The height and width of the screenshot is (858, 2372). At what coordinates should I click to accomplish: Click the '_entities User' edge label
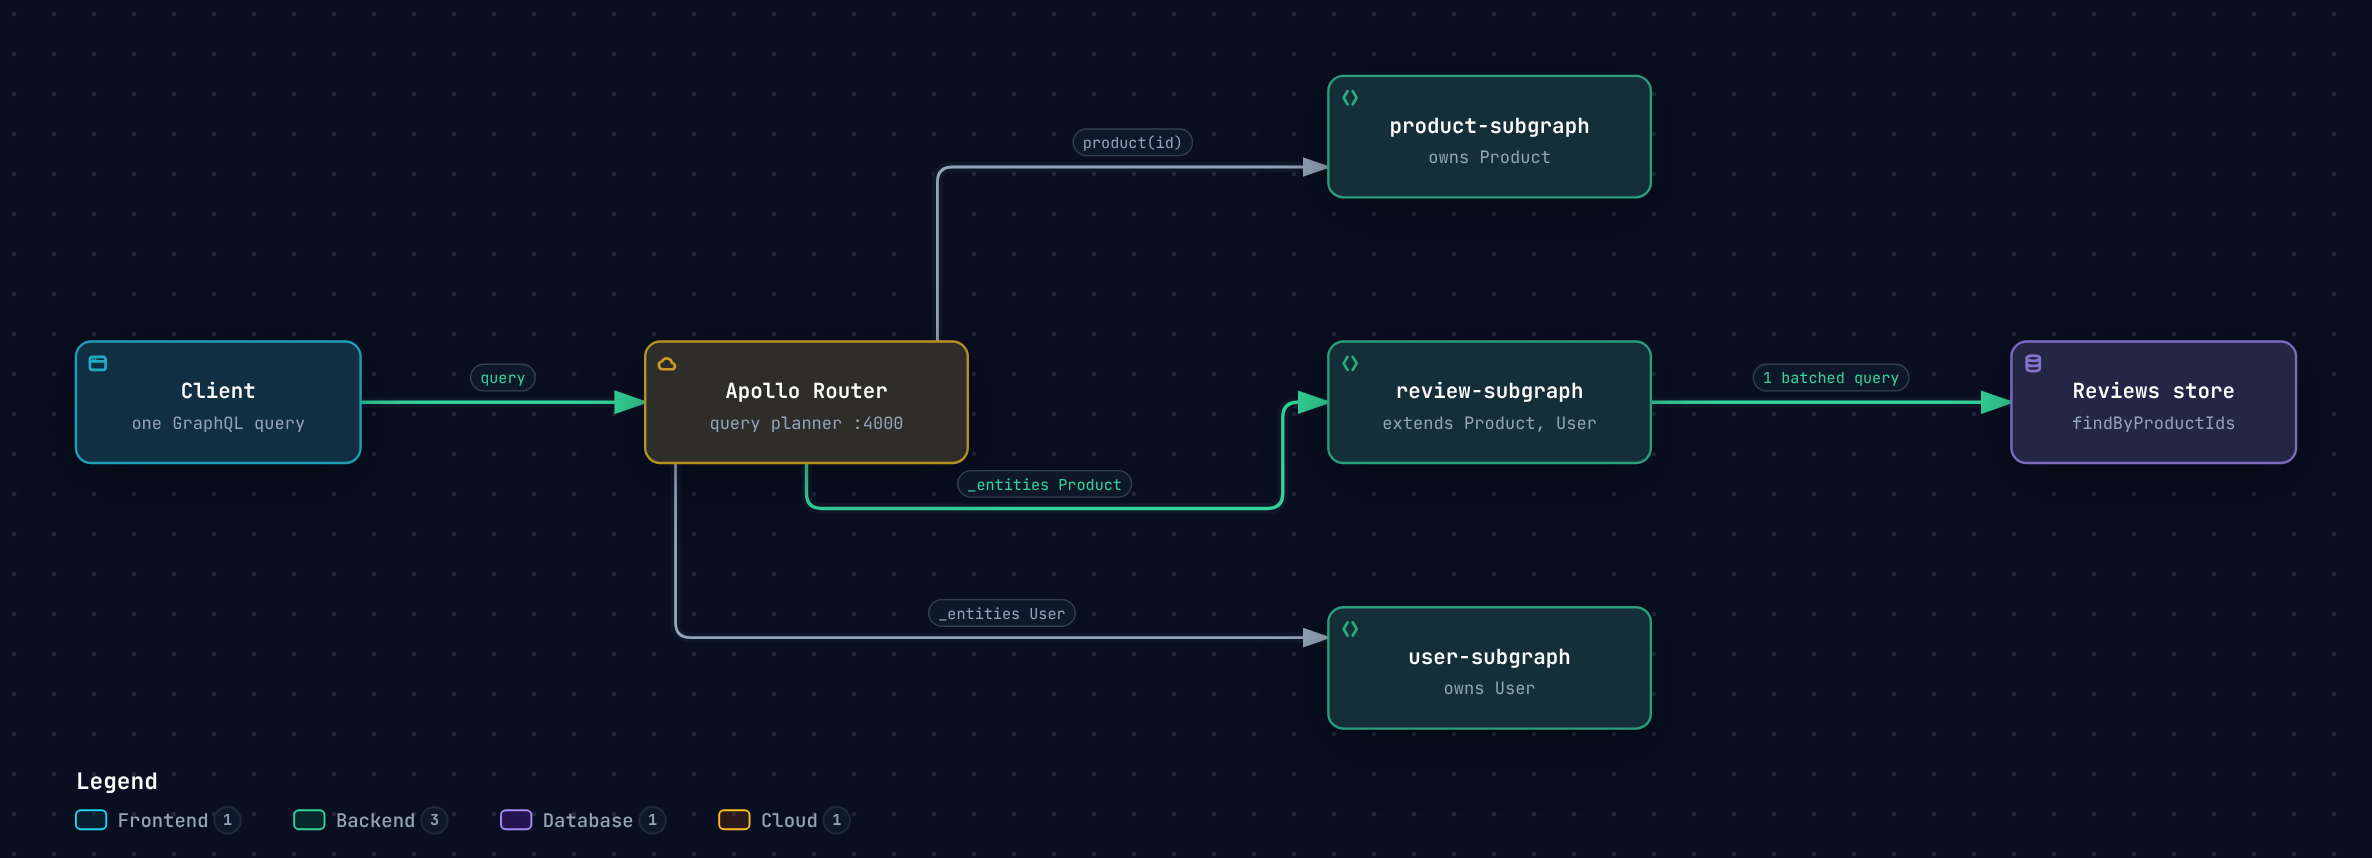pos(1002,614)
